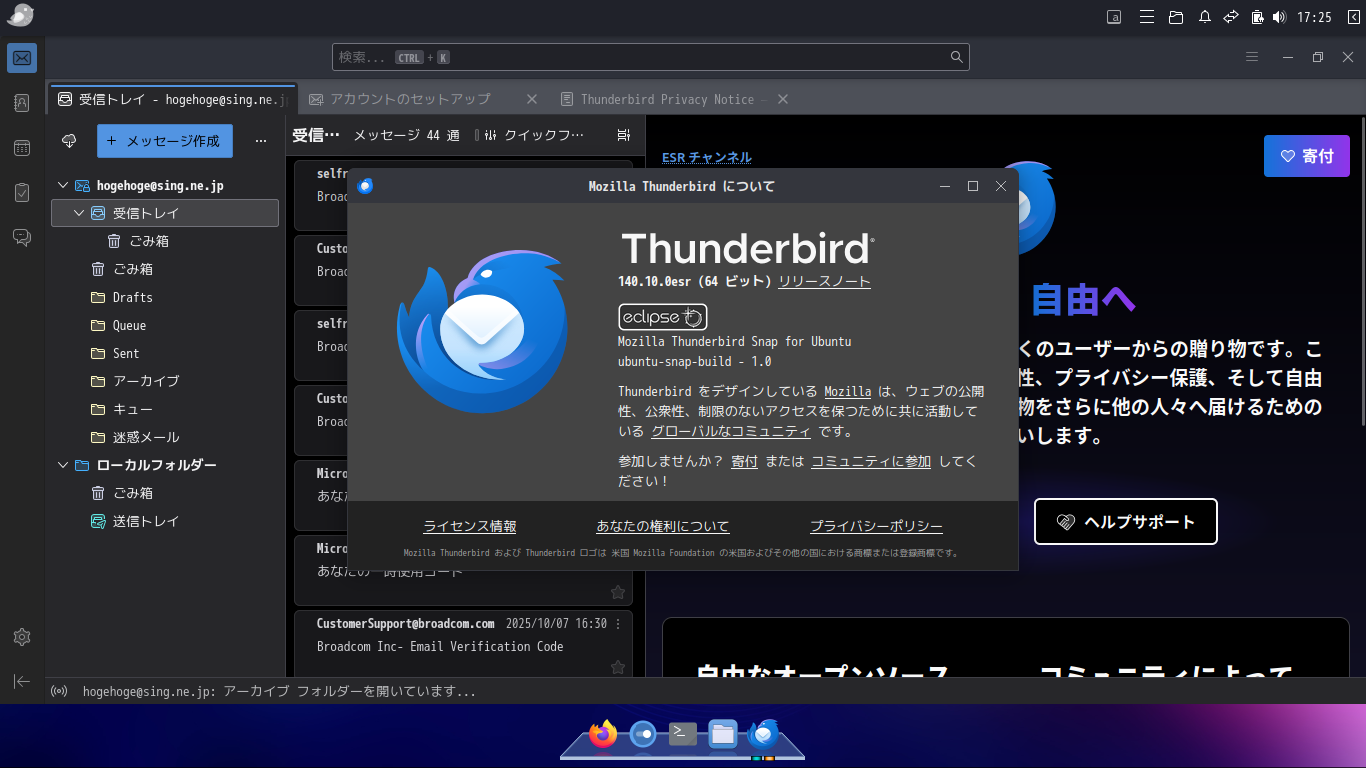Open Thunderbird settings via the gear icon
This screenshot has height=768, width=1366.
click(x=21, y=636)
